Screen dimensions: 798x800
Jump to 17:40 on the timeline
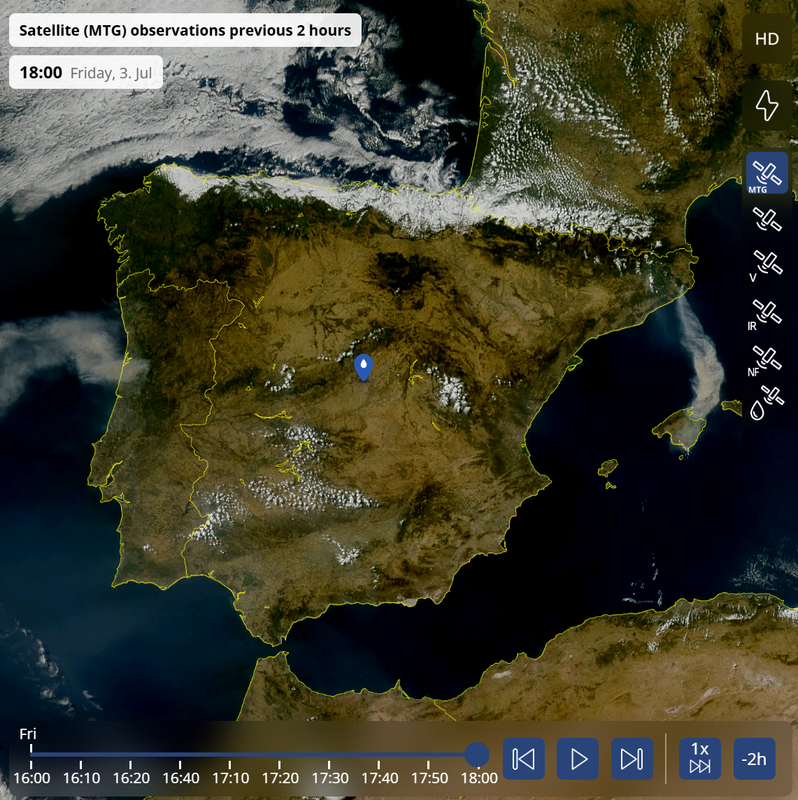380,778
